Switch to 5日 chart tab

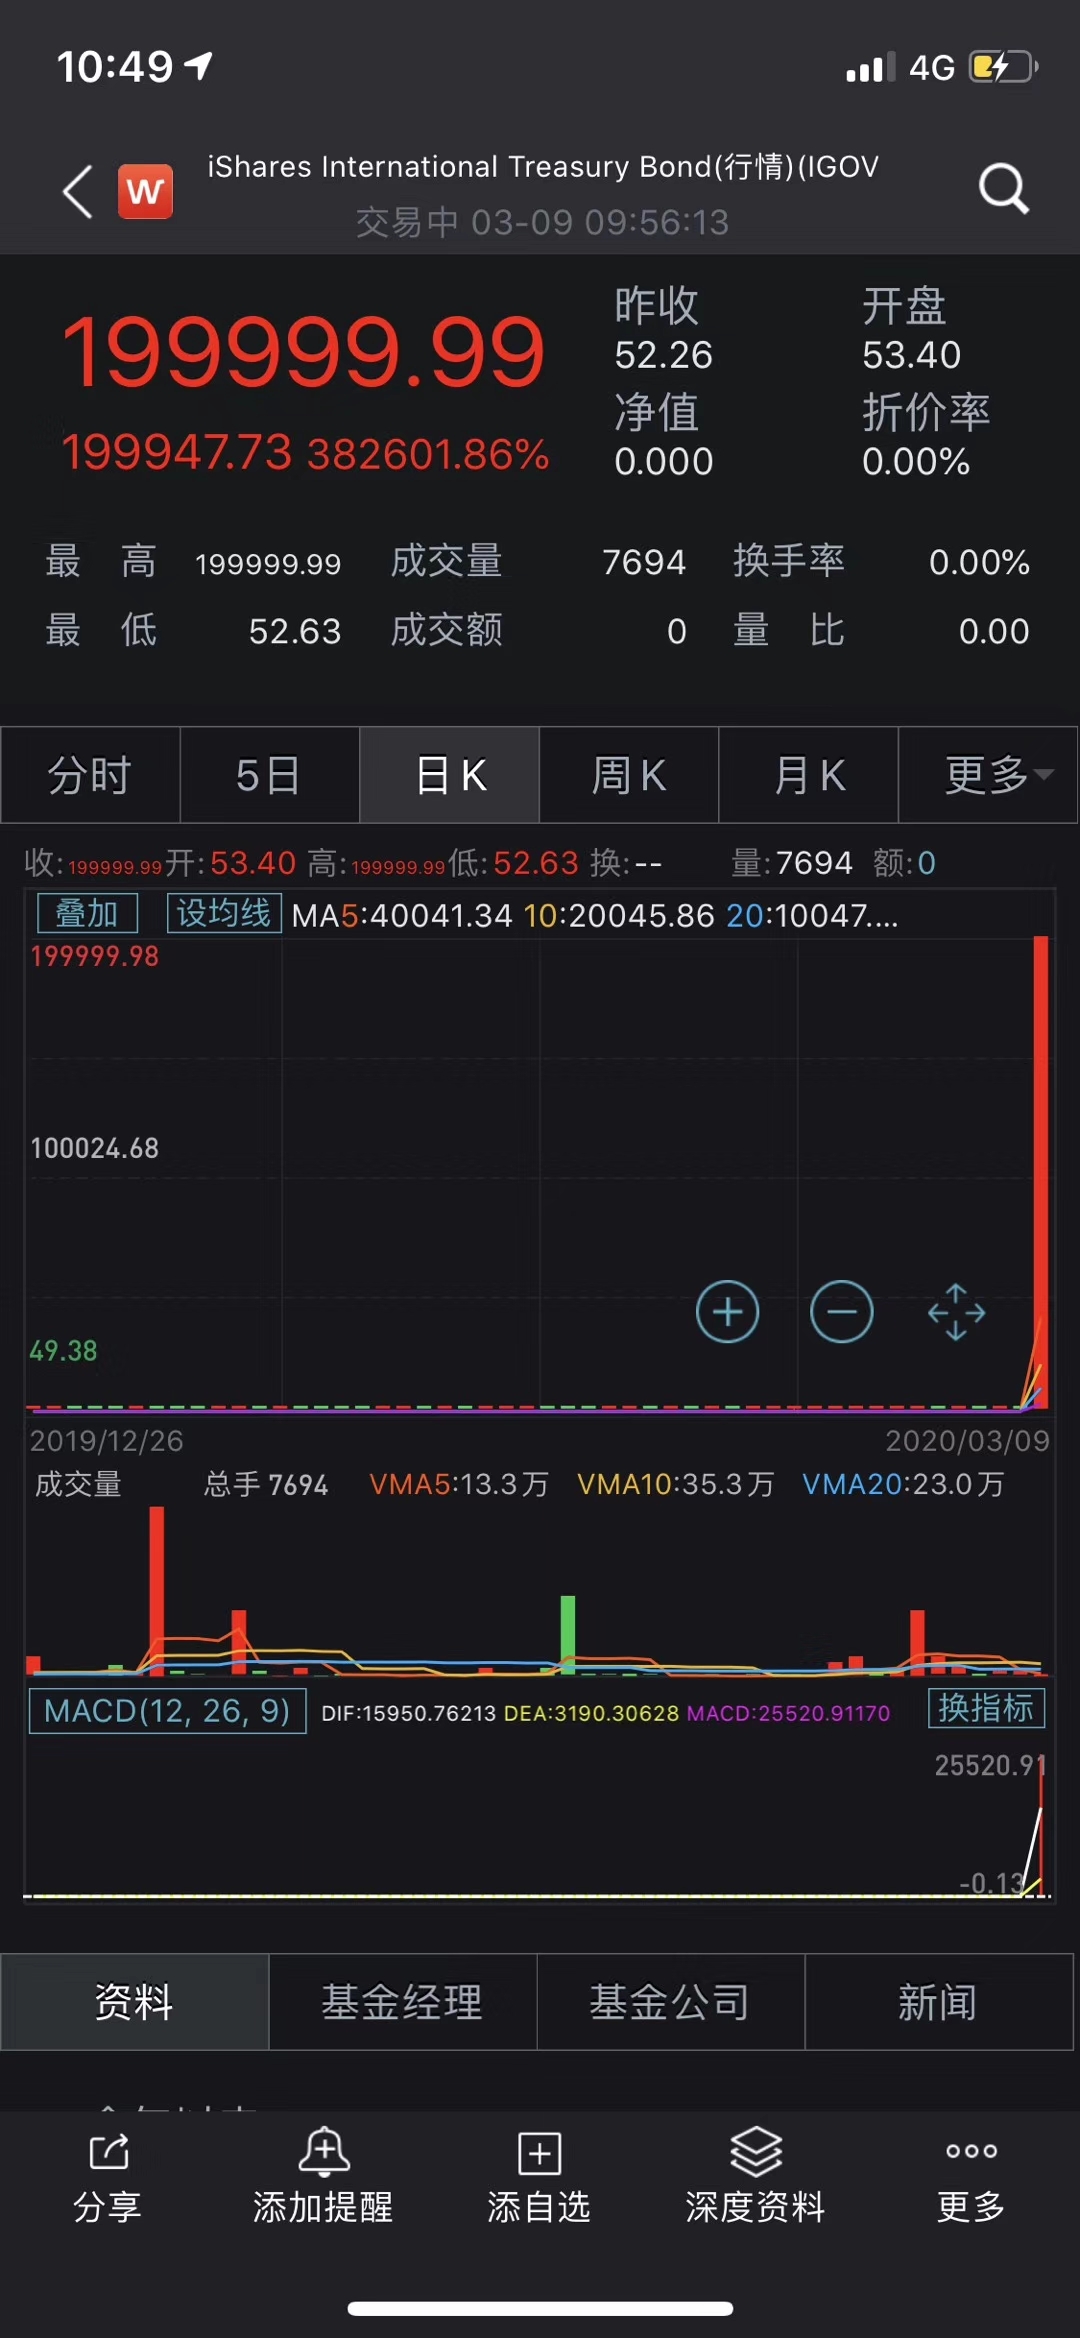coord(269,775)
